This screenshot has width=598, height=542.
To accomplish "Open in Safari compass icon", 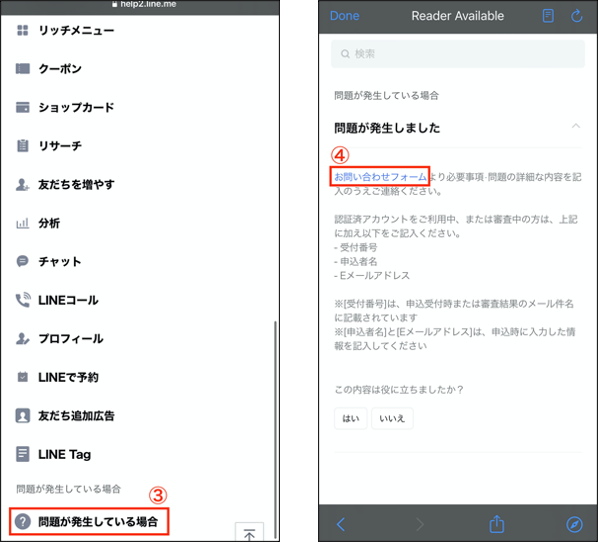I will pos(574,524).
